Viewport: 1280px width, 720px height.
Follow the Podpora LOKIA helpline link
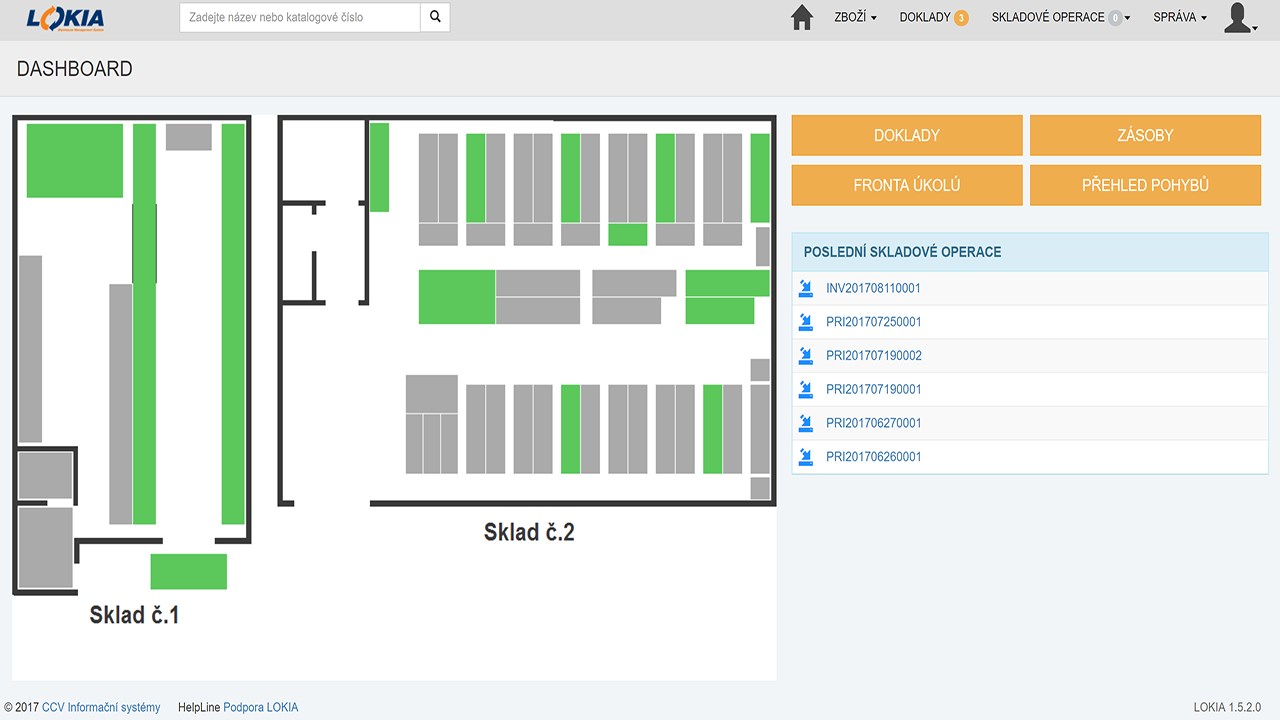260,707
